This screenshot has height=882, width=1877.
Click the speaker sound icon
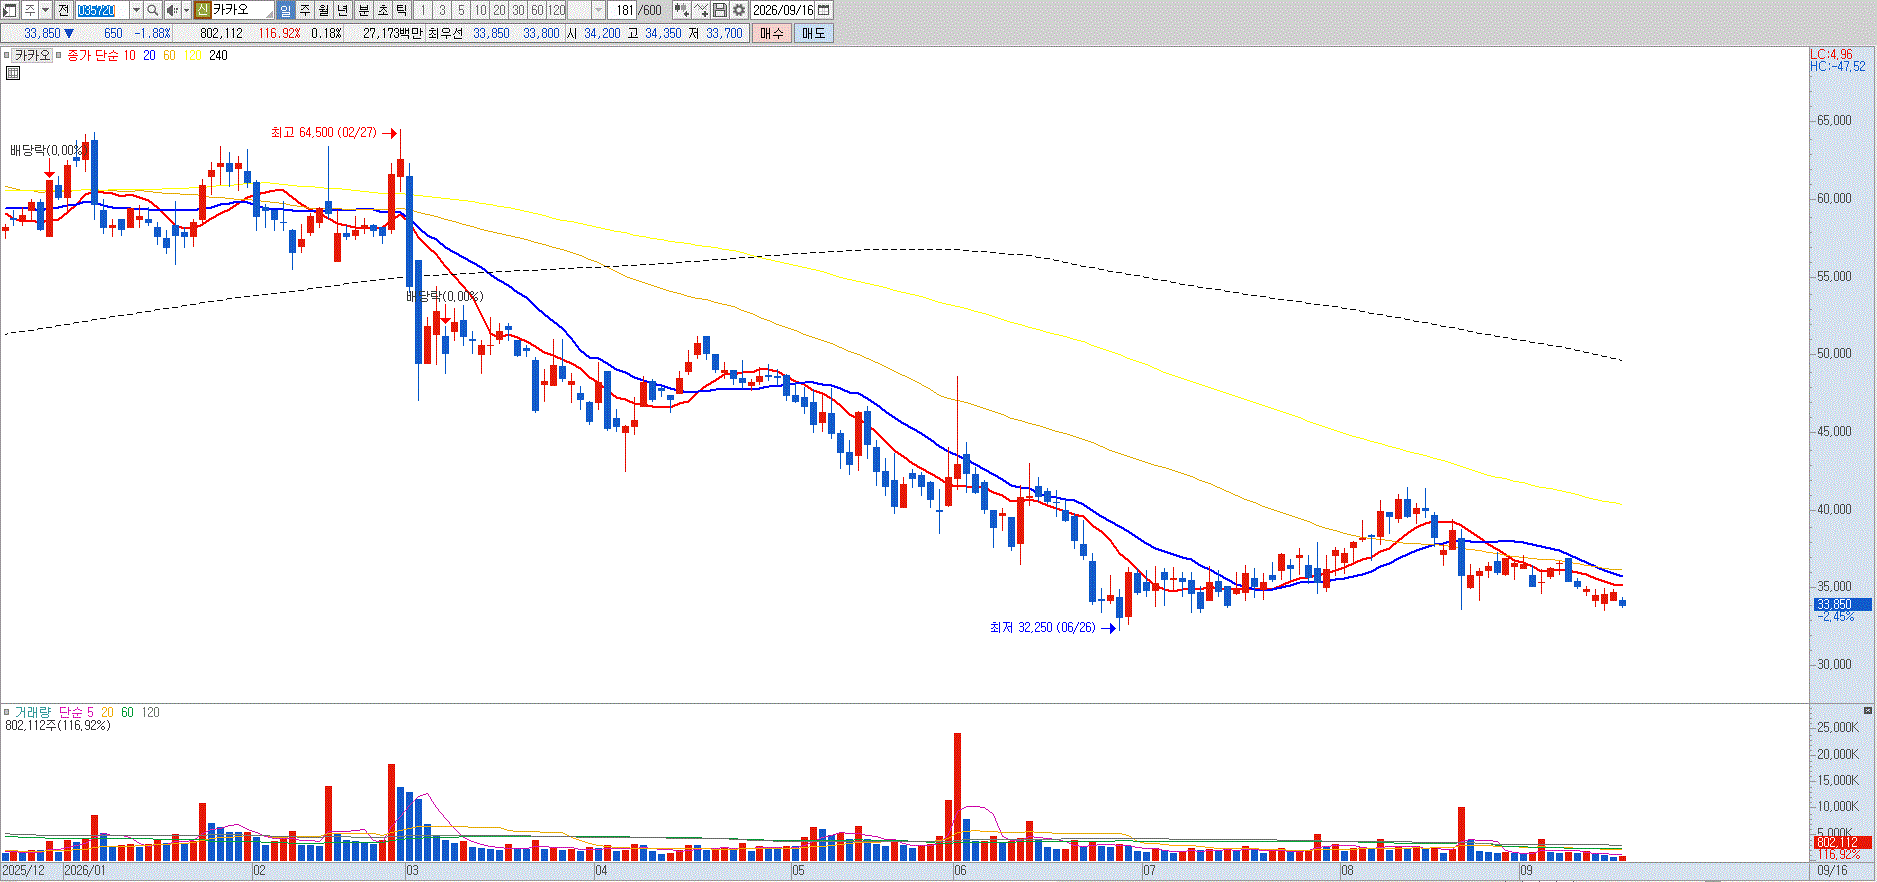click(172, 10)
